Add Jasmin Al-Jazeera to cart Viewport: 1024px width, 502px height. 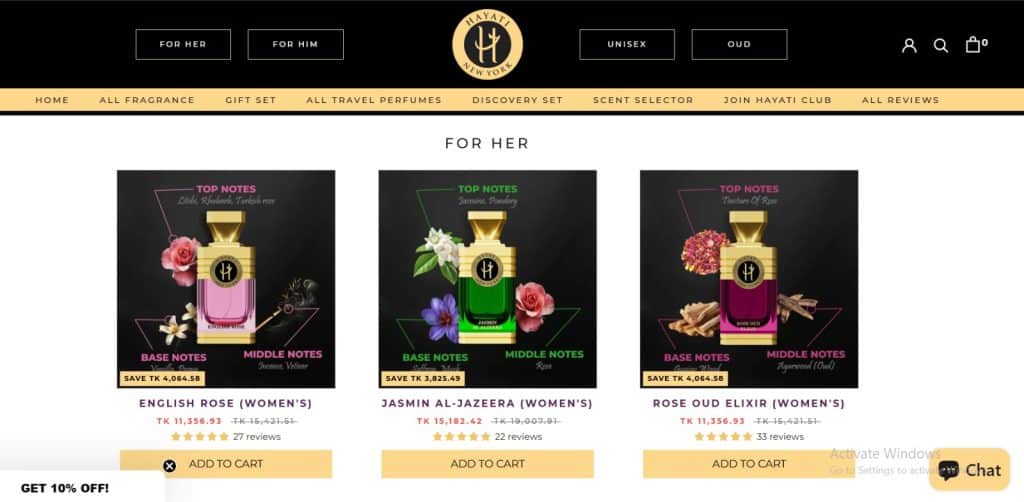pyautogui.click(x=487, y=463)
